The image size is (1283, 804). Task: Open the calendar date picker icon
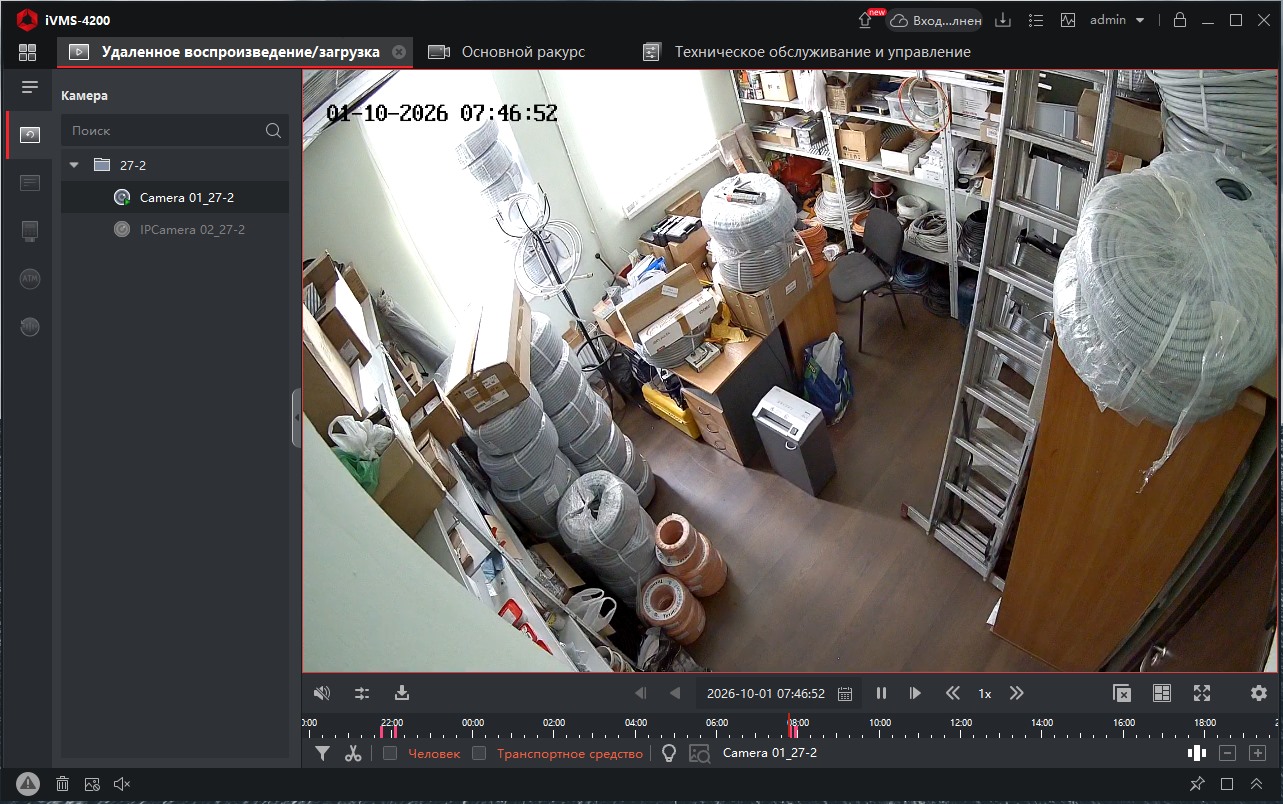click(845, 693)
